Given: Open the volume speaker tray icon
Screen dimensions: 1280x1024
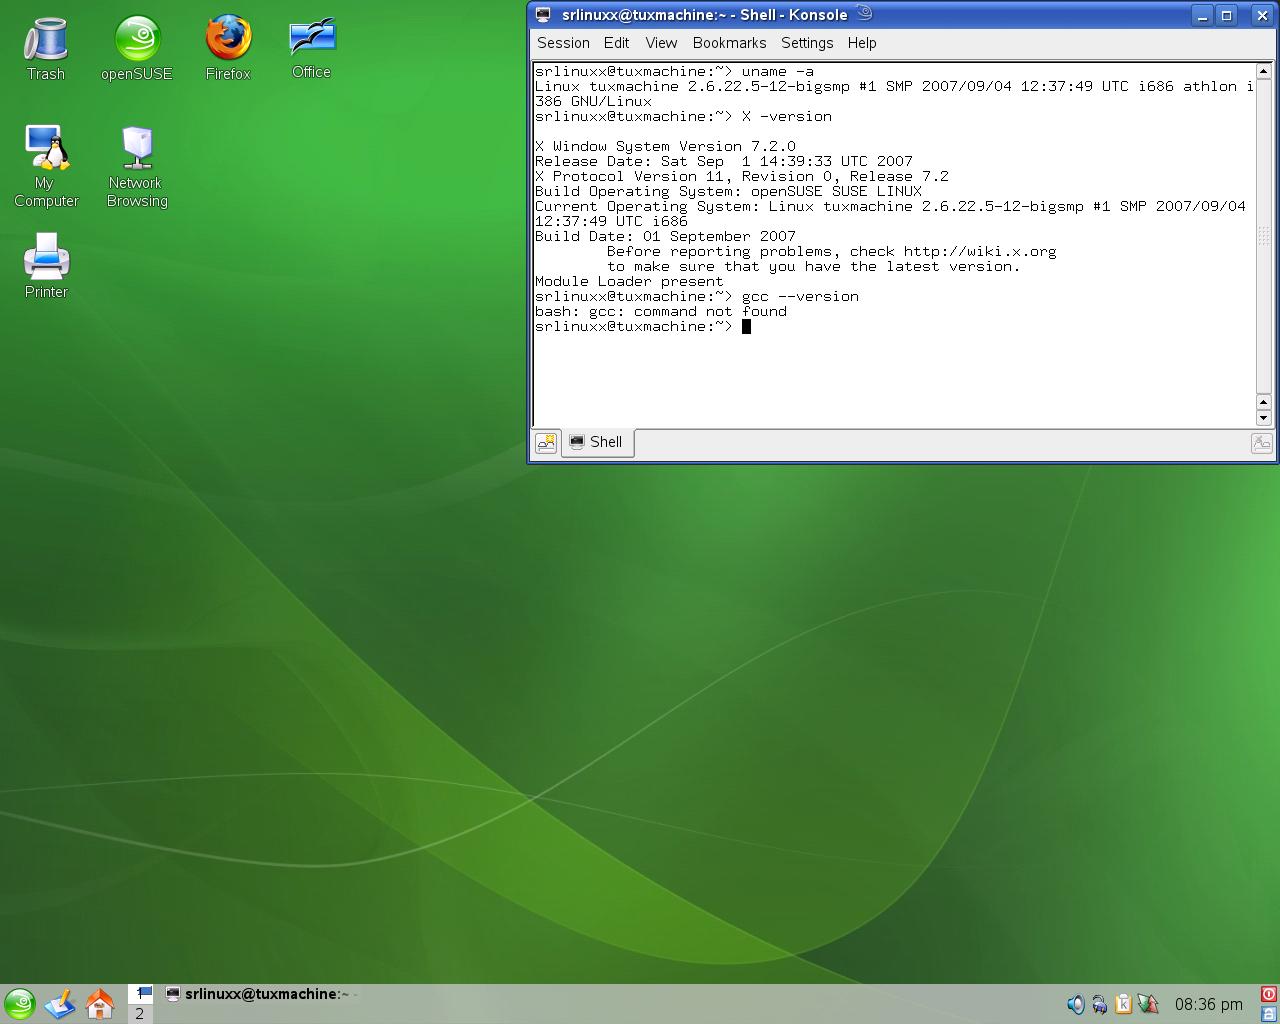Looking at the screenshot, I should [x=1076, y=1004].
